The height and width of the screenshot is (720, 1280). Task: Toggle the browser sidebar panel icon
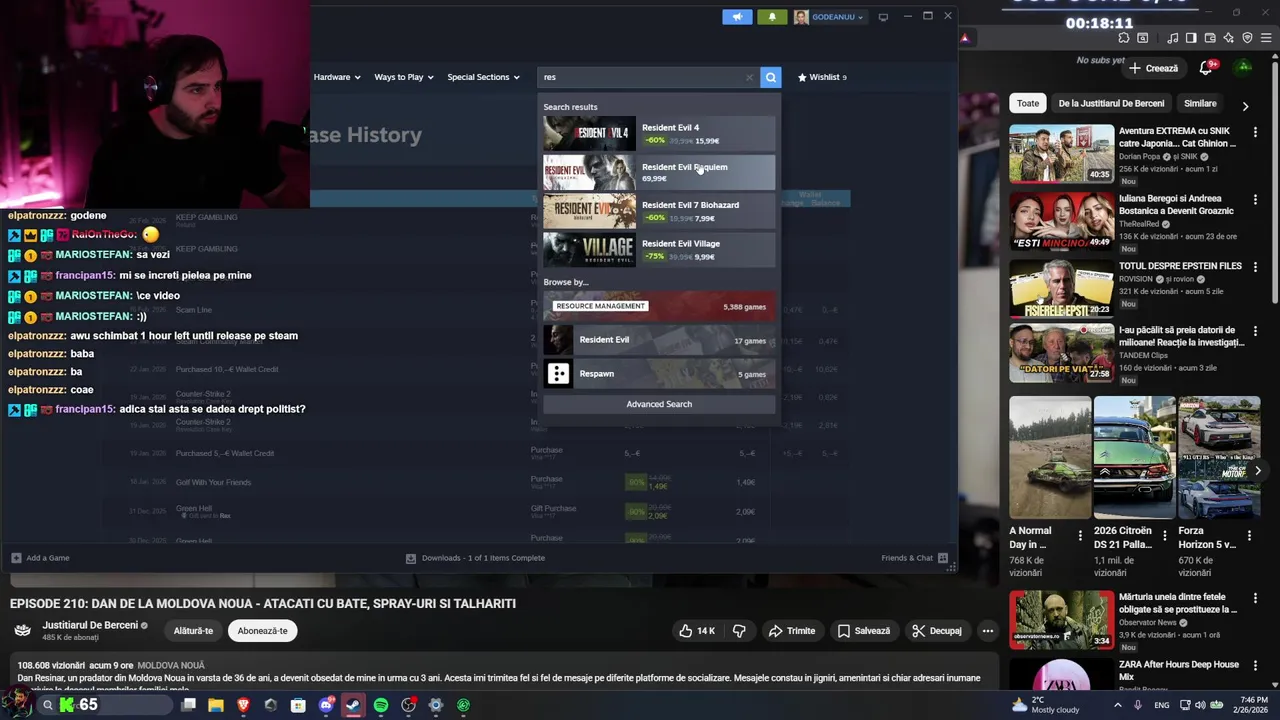pos(1191,38)
